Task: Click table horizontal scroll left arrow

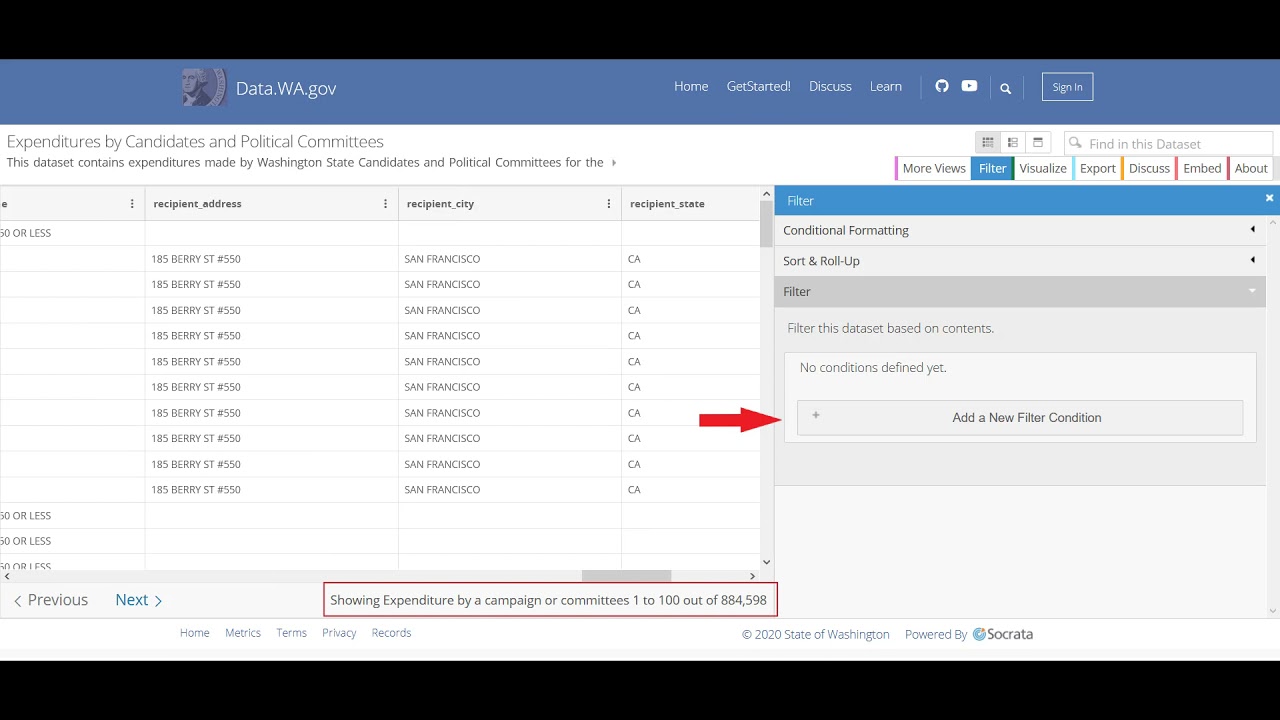Action: (6, 576)
